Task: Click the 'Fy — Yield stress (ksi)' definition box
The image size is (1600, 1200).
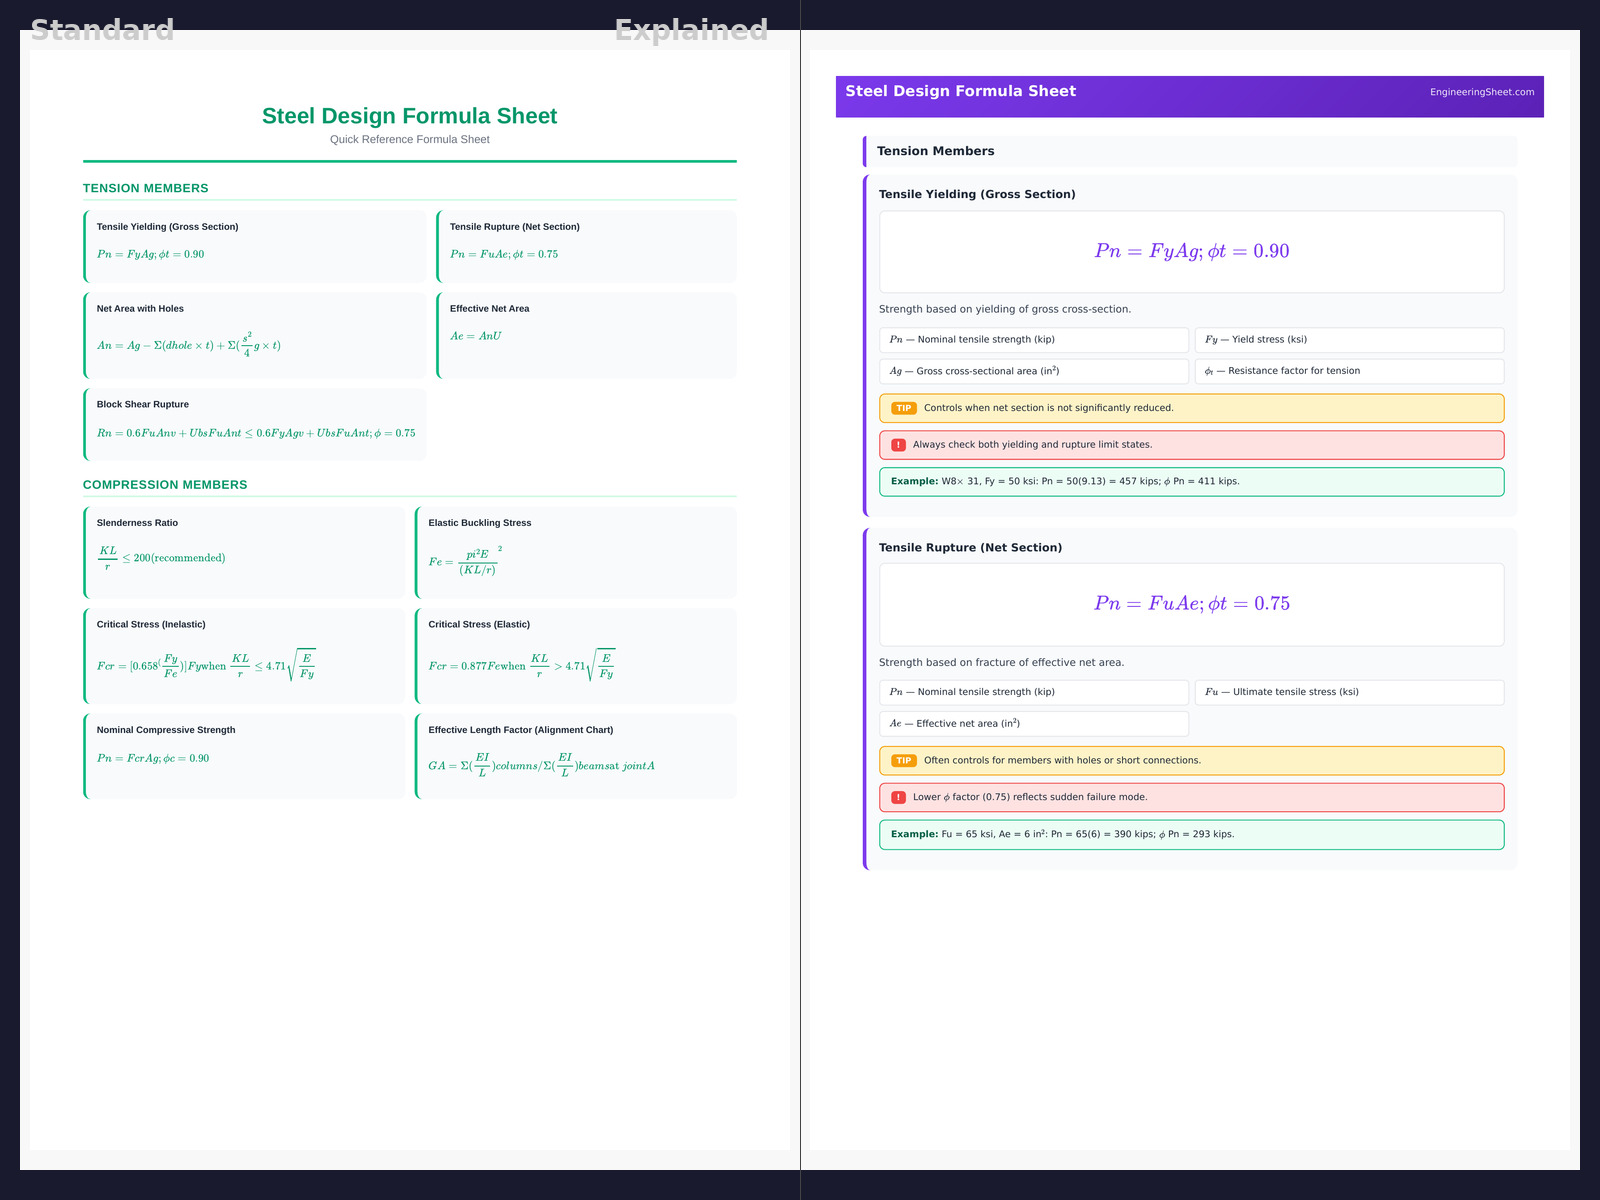Action: click(1348, 340)
